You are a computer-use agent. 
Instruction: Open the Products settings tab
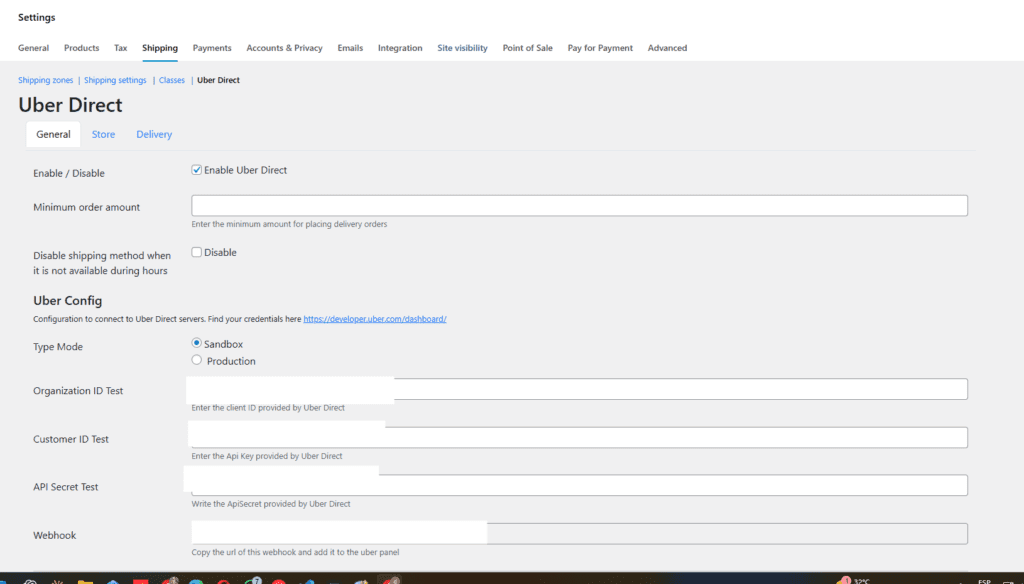[82, 48]
